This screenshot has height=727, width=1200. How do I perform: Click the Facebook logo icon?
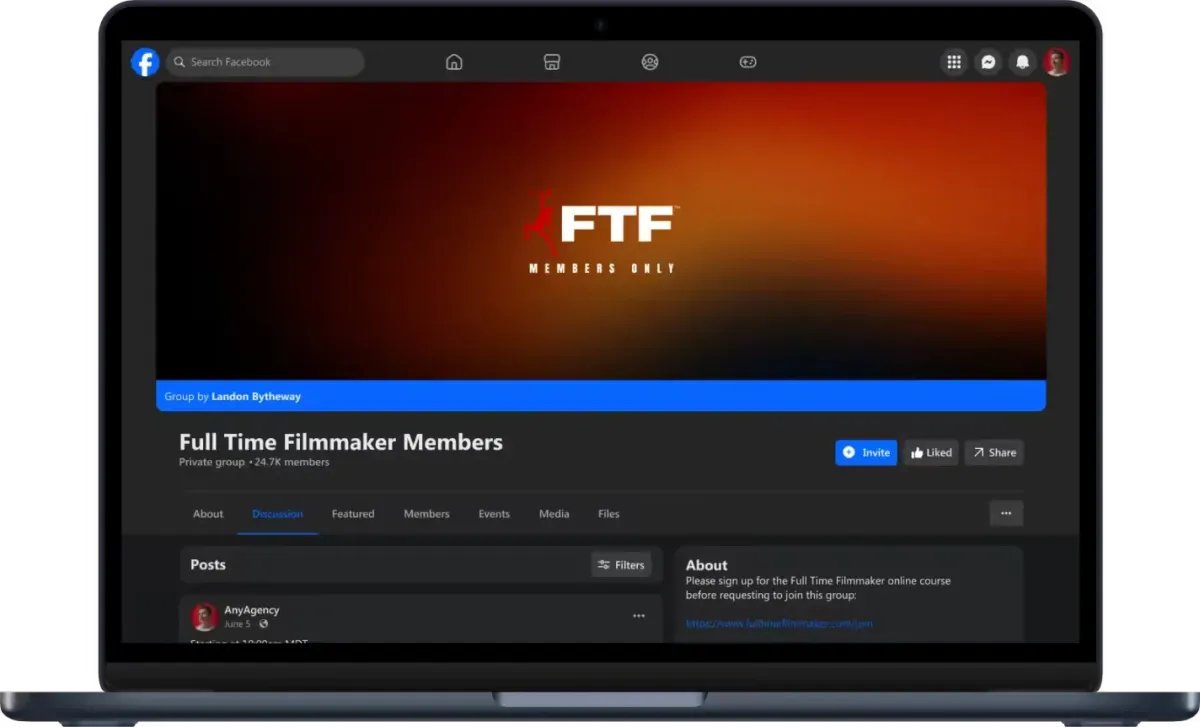click(x=145, y=62)
